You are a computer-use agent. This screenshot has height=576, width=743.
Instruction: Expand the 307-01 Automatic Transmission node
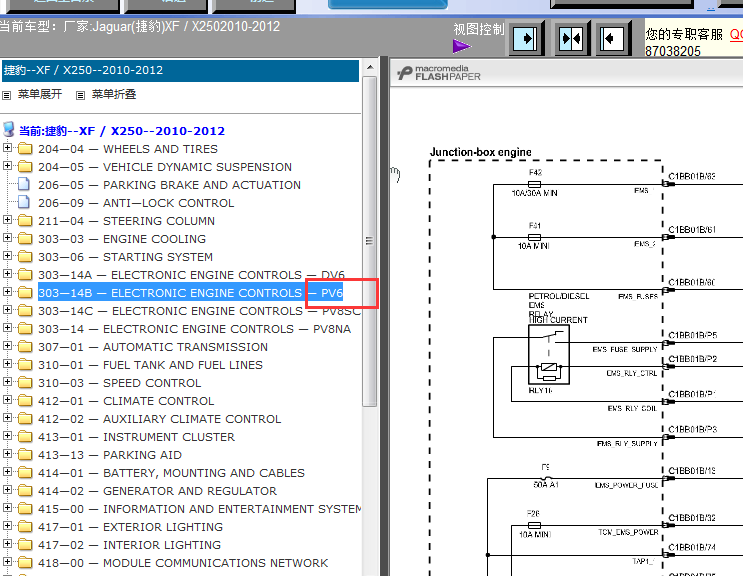coord(7,346)
